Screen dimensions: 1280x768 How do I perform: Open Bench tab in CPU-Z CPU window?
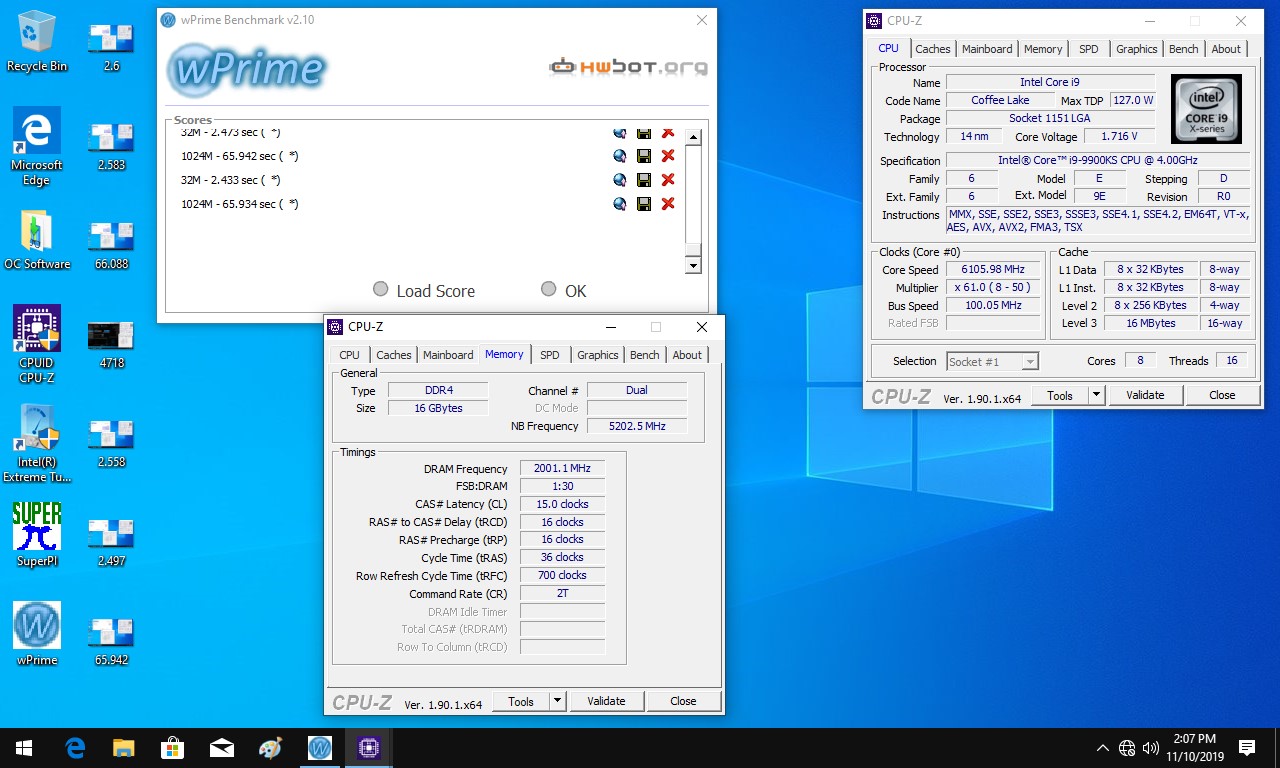[x=1184, y=49]
